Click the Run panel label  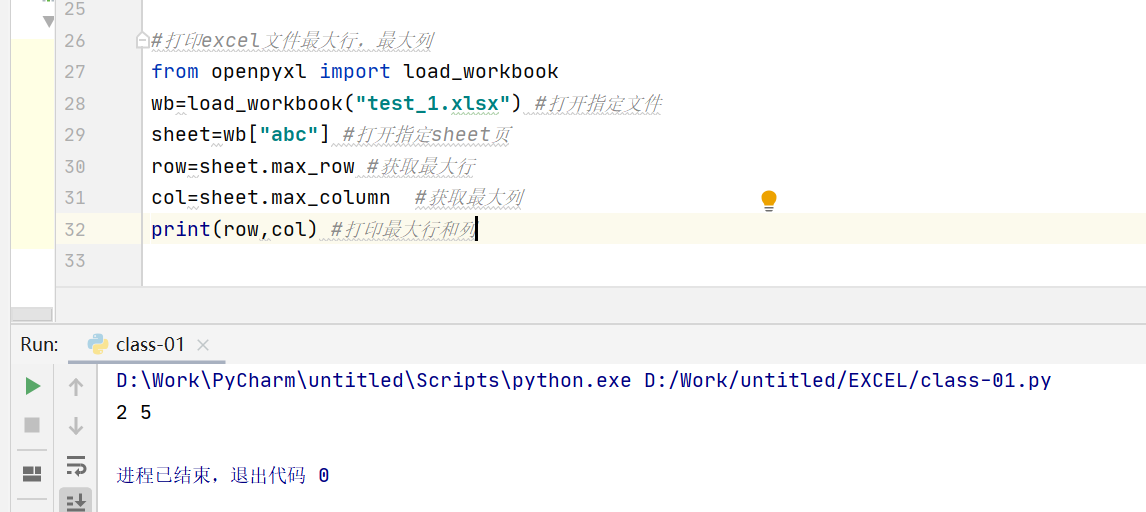click(x=39, y=344)
